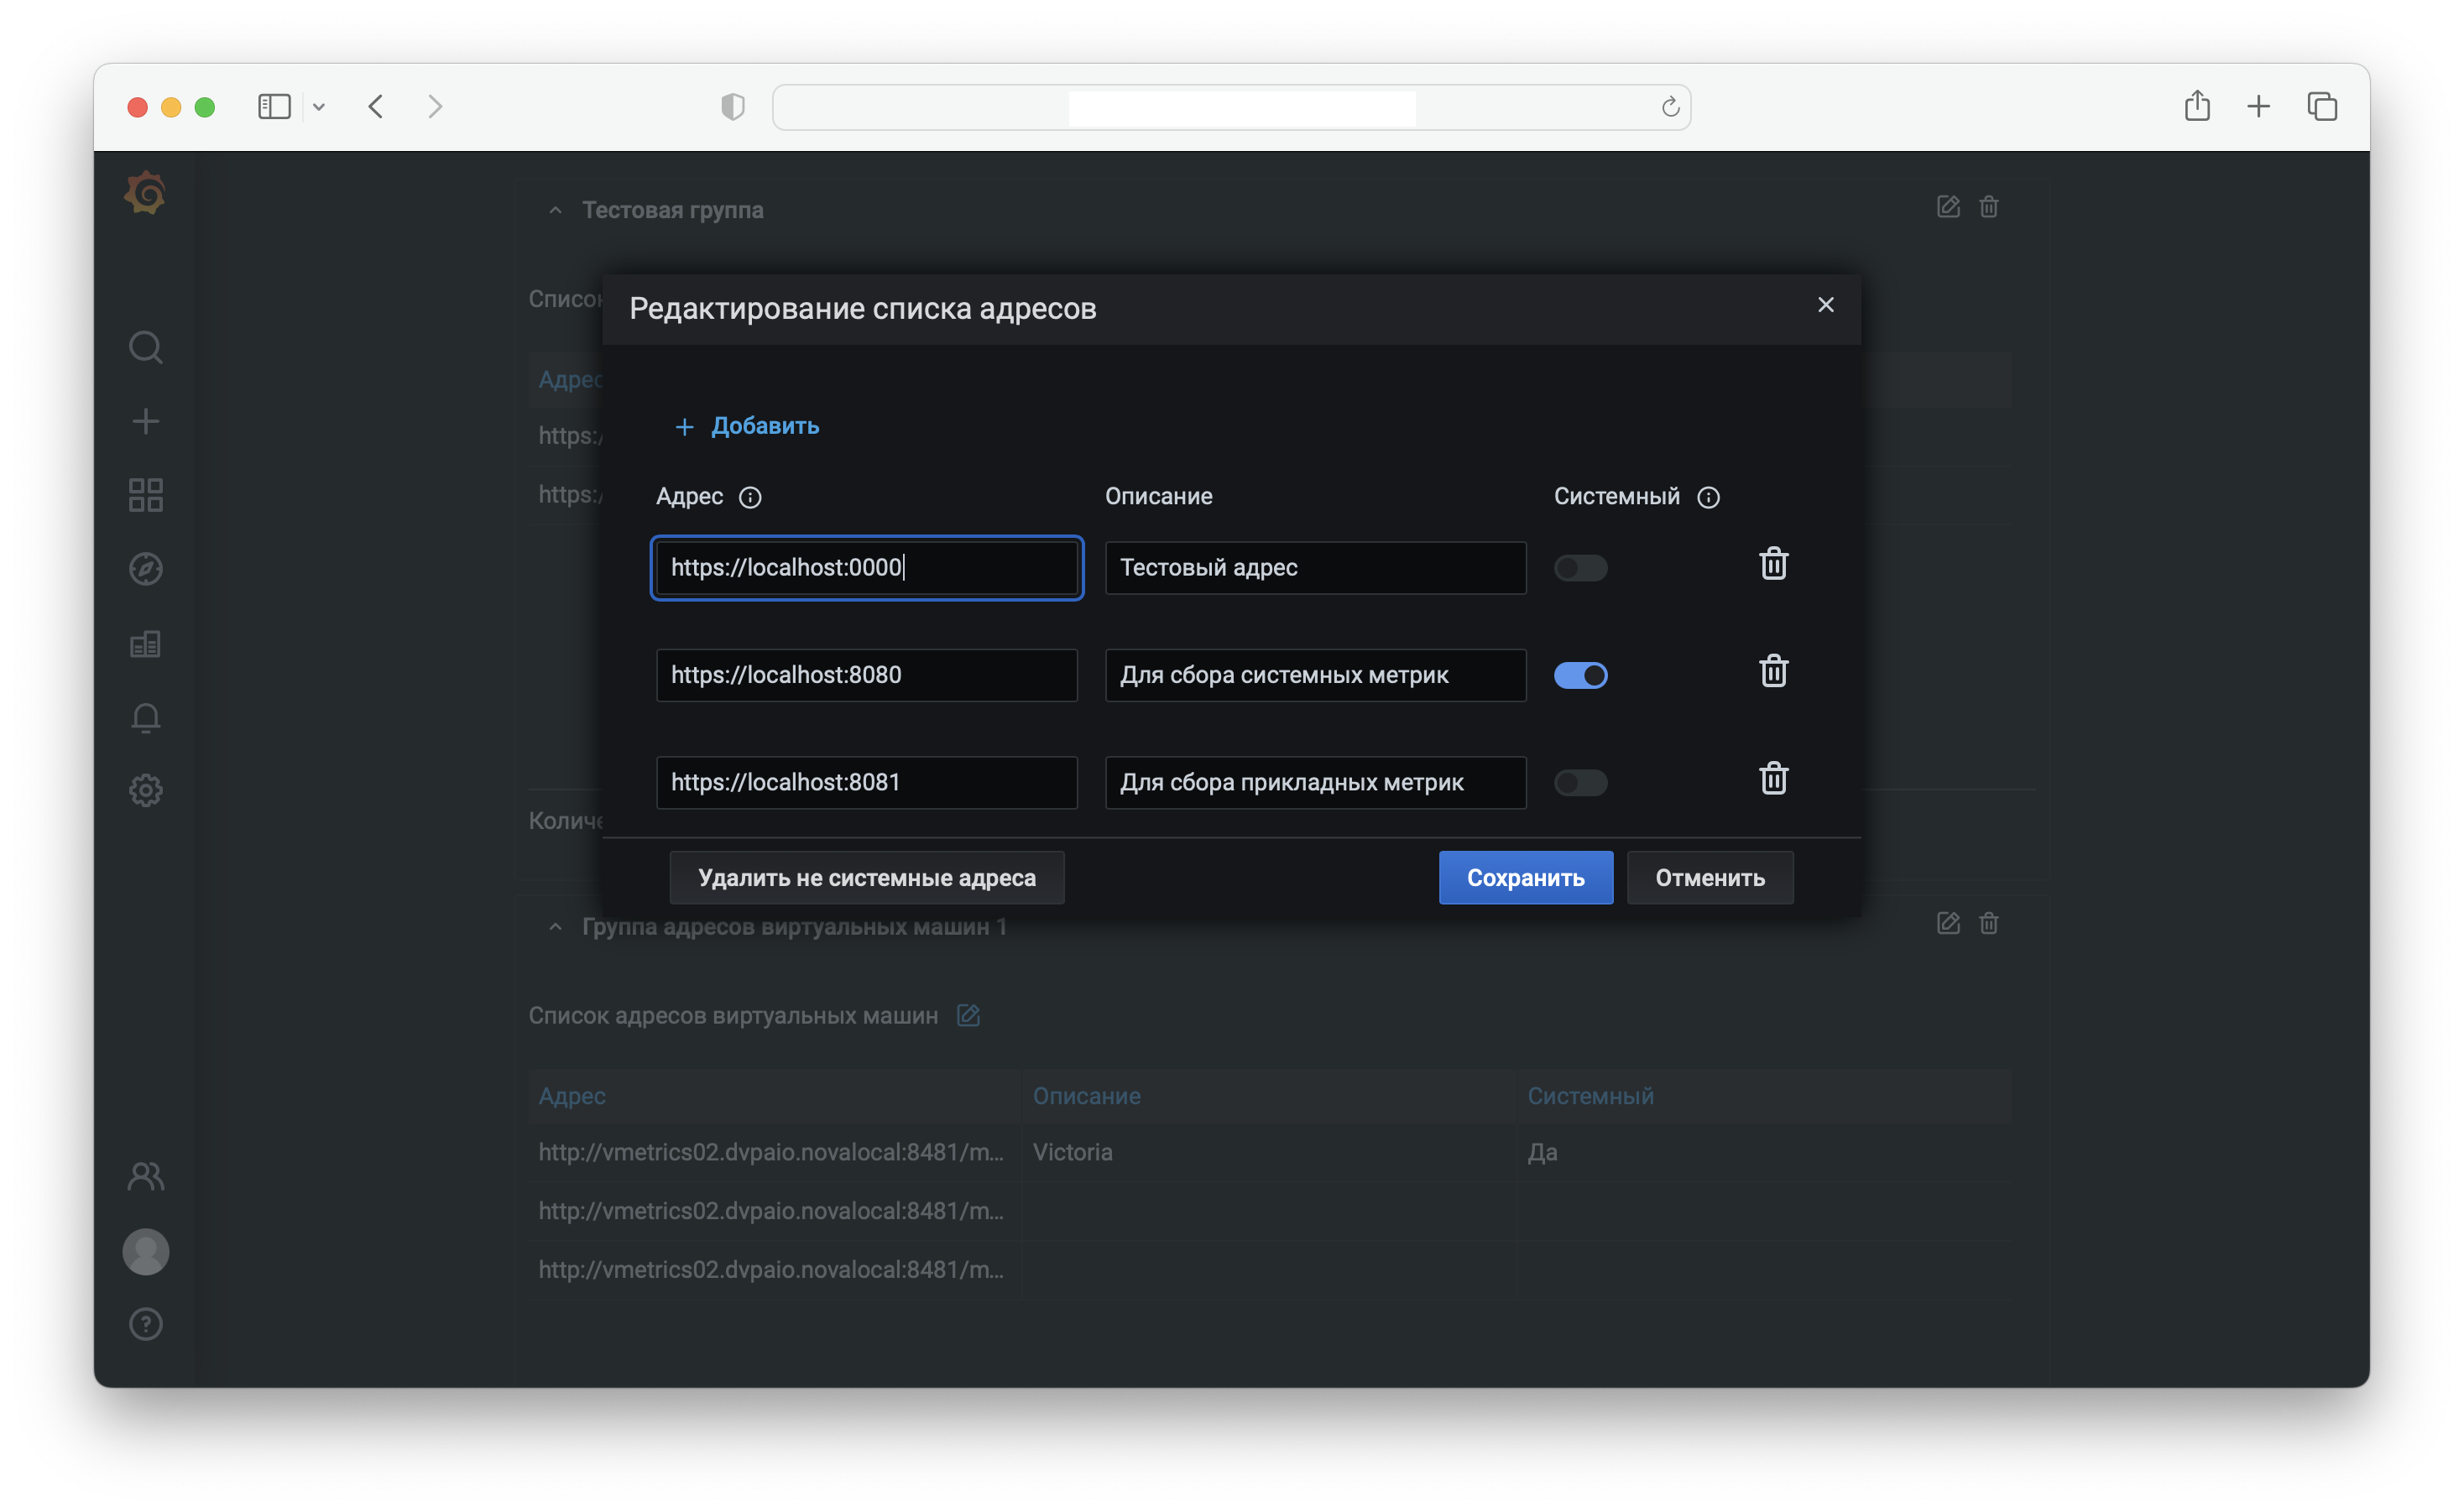Delete the https://localhost:0000 address row
2464x1512 pixels.
click(1773, 564)
